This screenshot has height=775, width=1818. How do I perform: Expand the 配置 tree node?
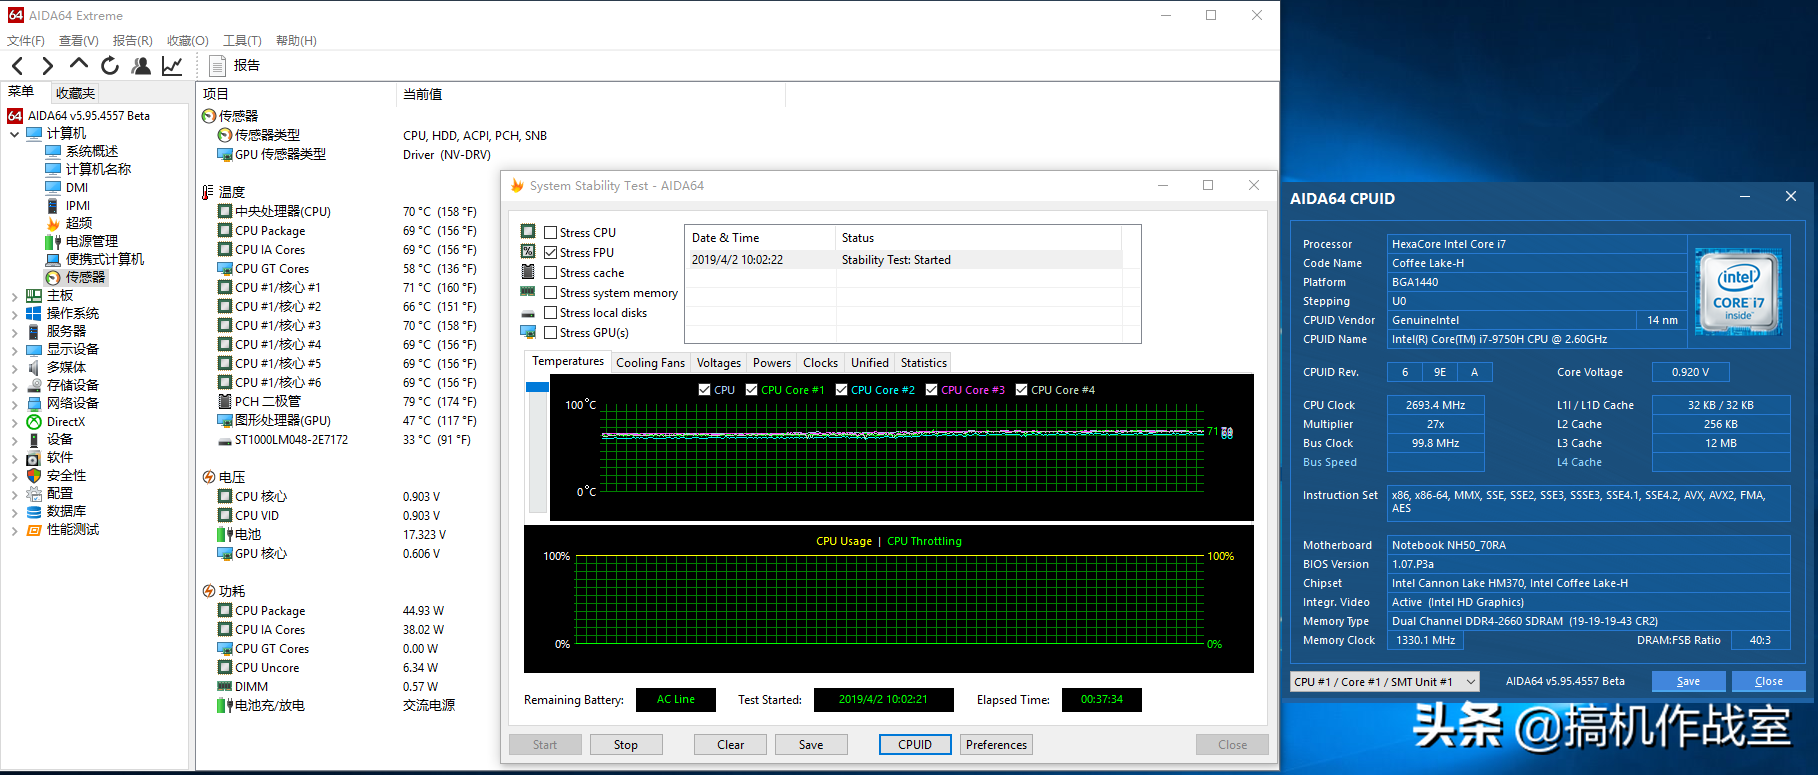pyautogui.click(x=14, y=494)
